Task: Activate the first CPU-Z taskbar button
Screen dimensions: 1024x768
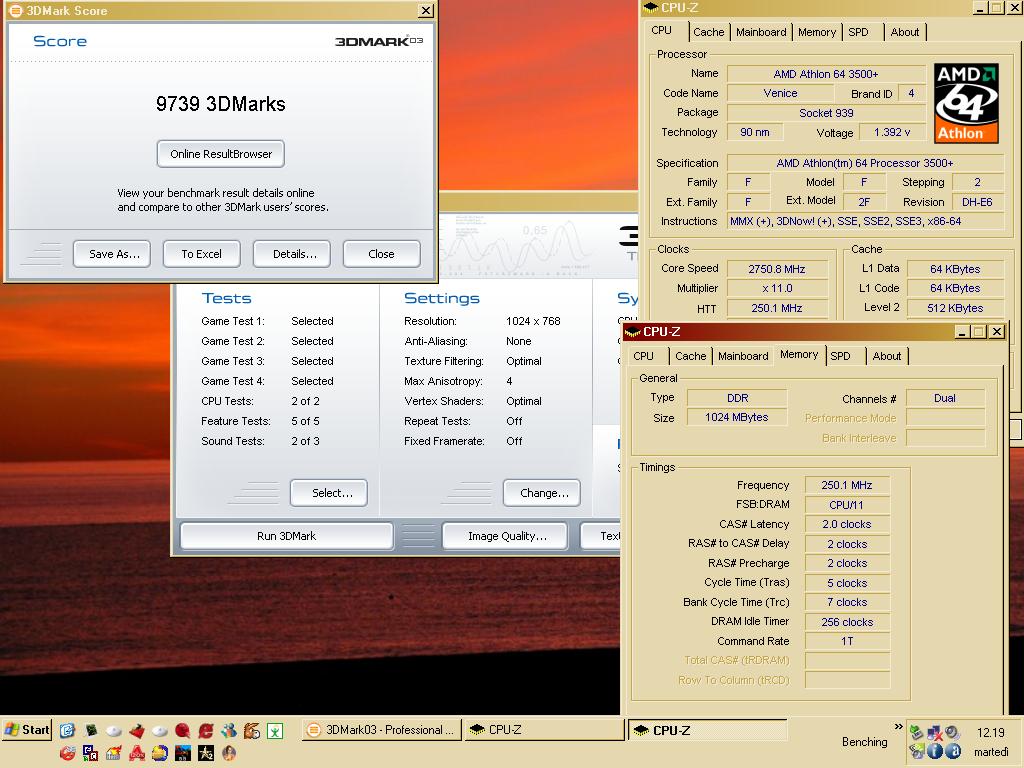Action: [544, 730]
